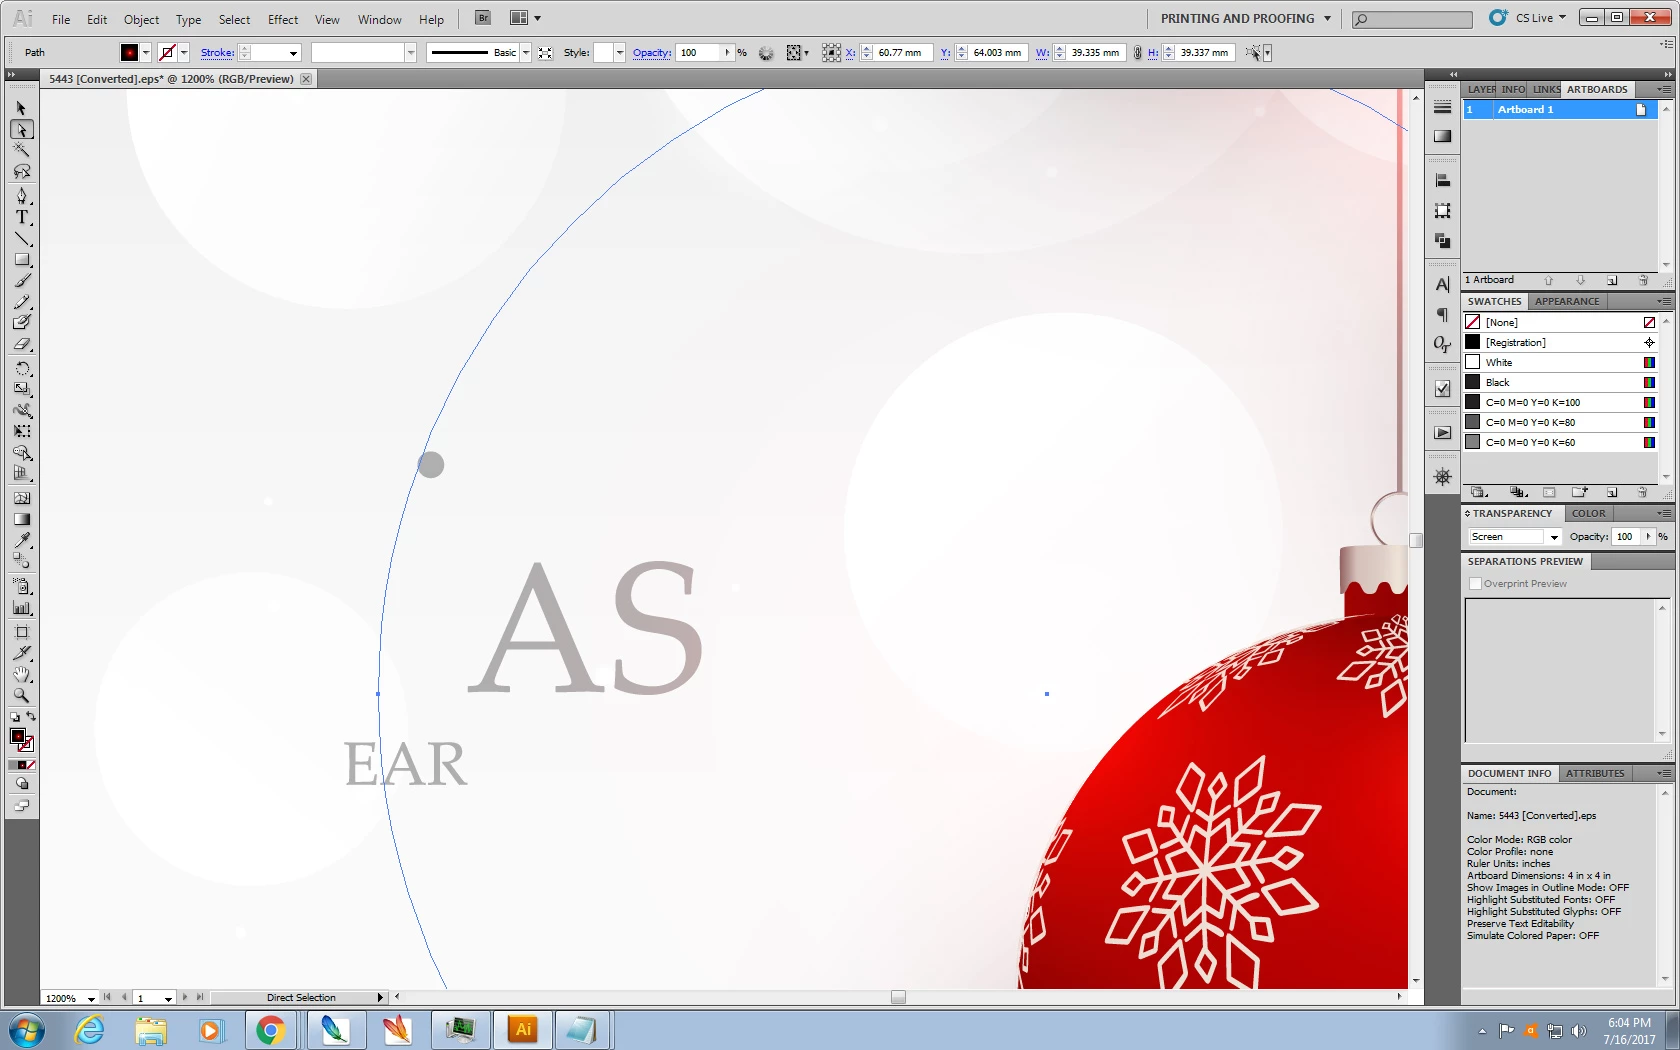Screen dimensions: 1680x1050
Task: Select the Hand tool
Action: click(21, 674)
